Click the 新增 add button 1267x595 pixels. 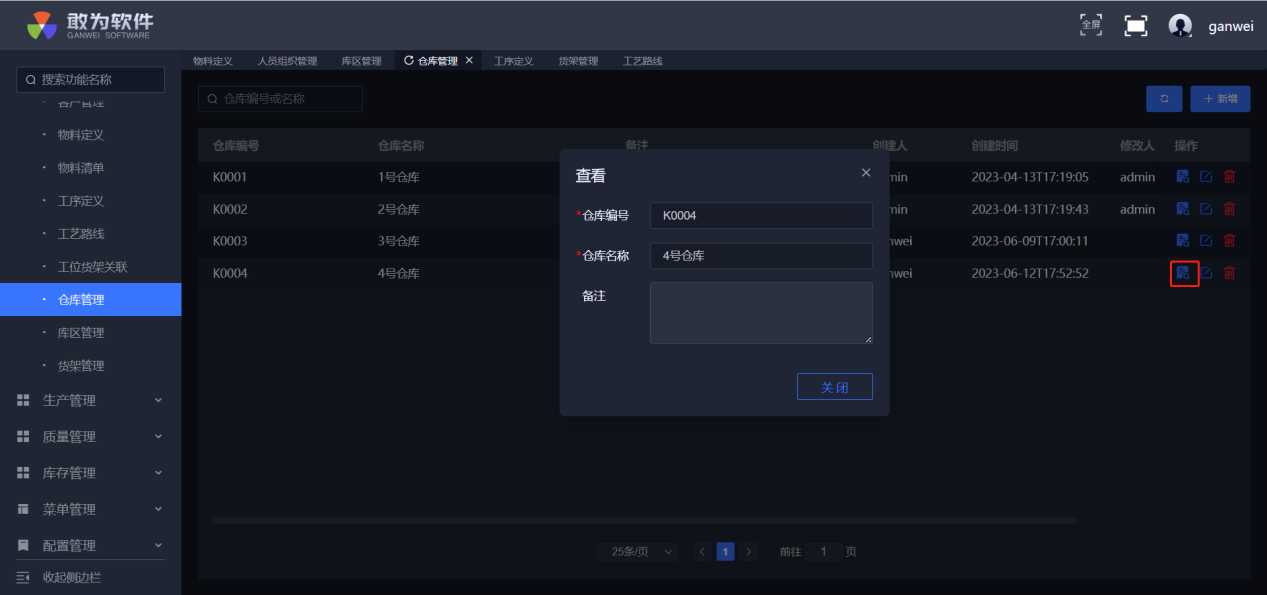tap(1220, 99)
